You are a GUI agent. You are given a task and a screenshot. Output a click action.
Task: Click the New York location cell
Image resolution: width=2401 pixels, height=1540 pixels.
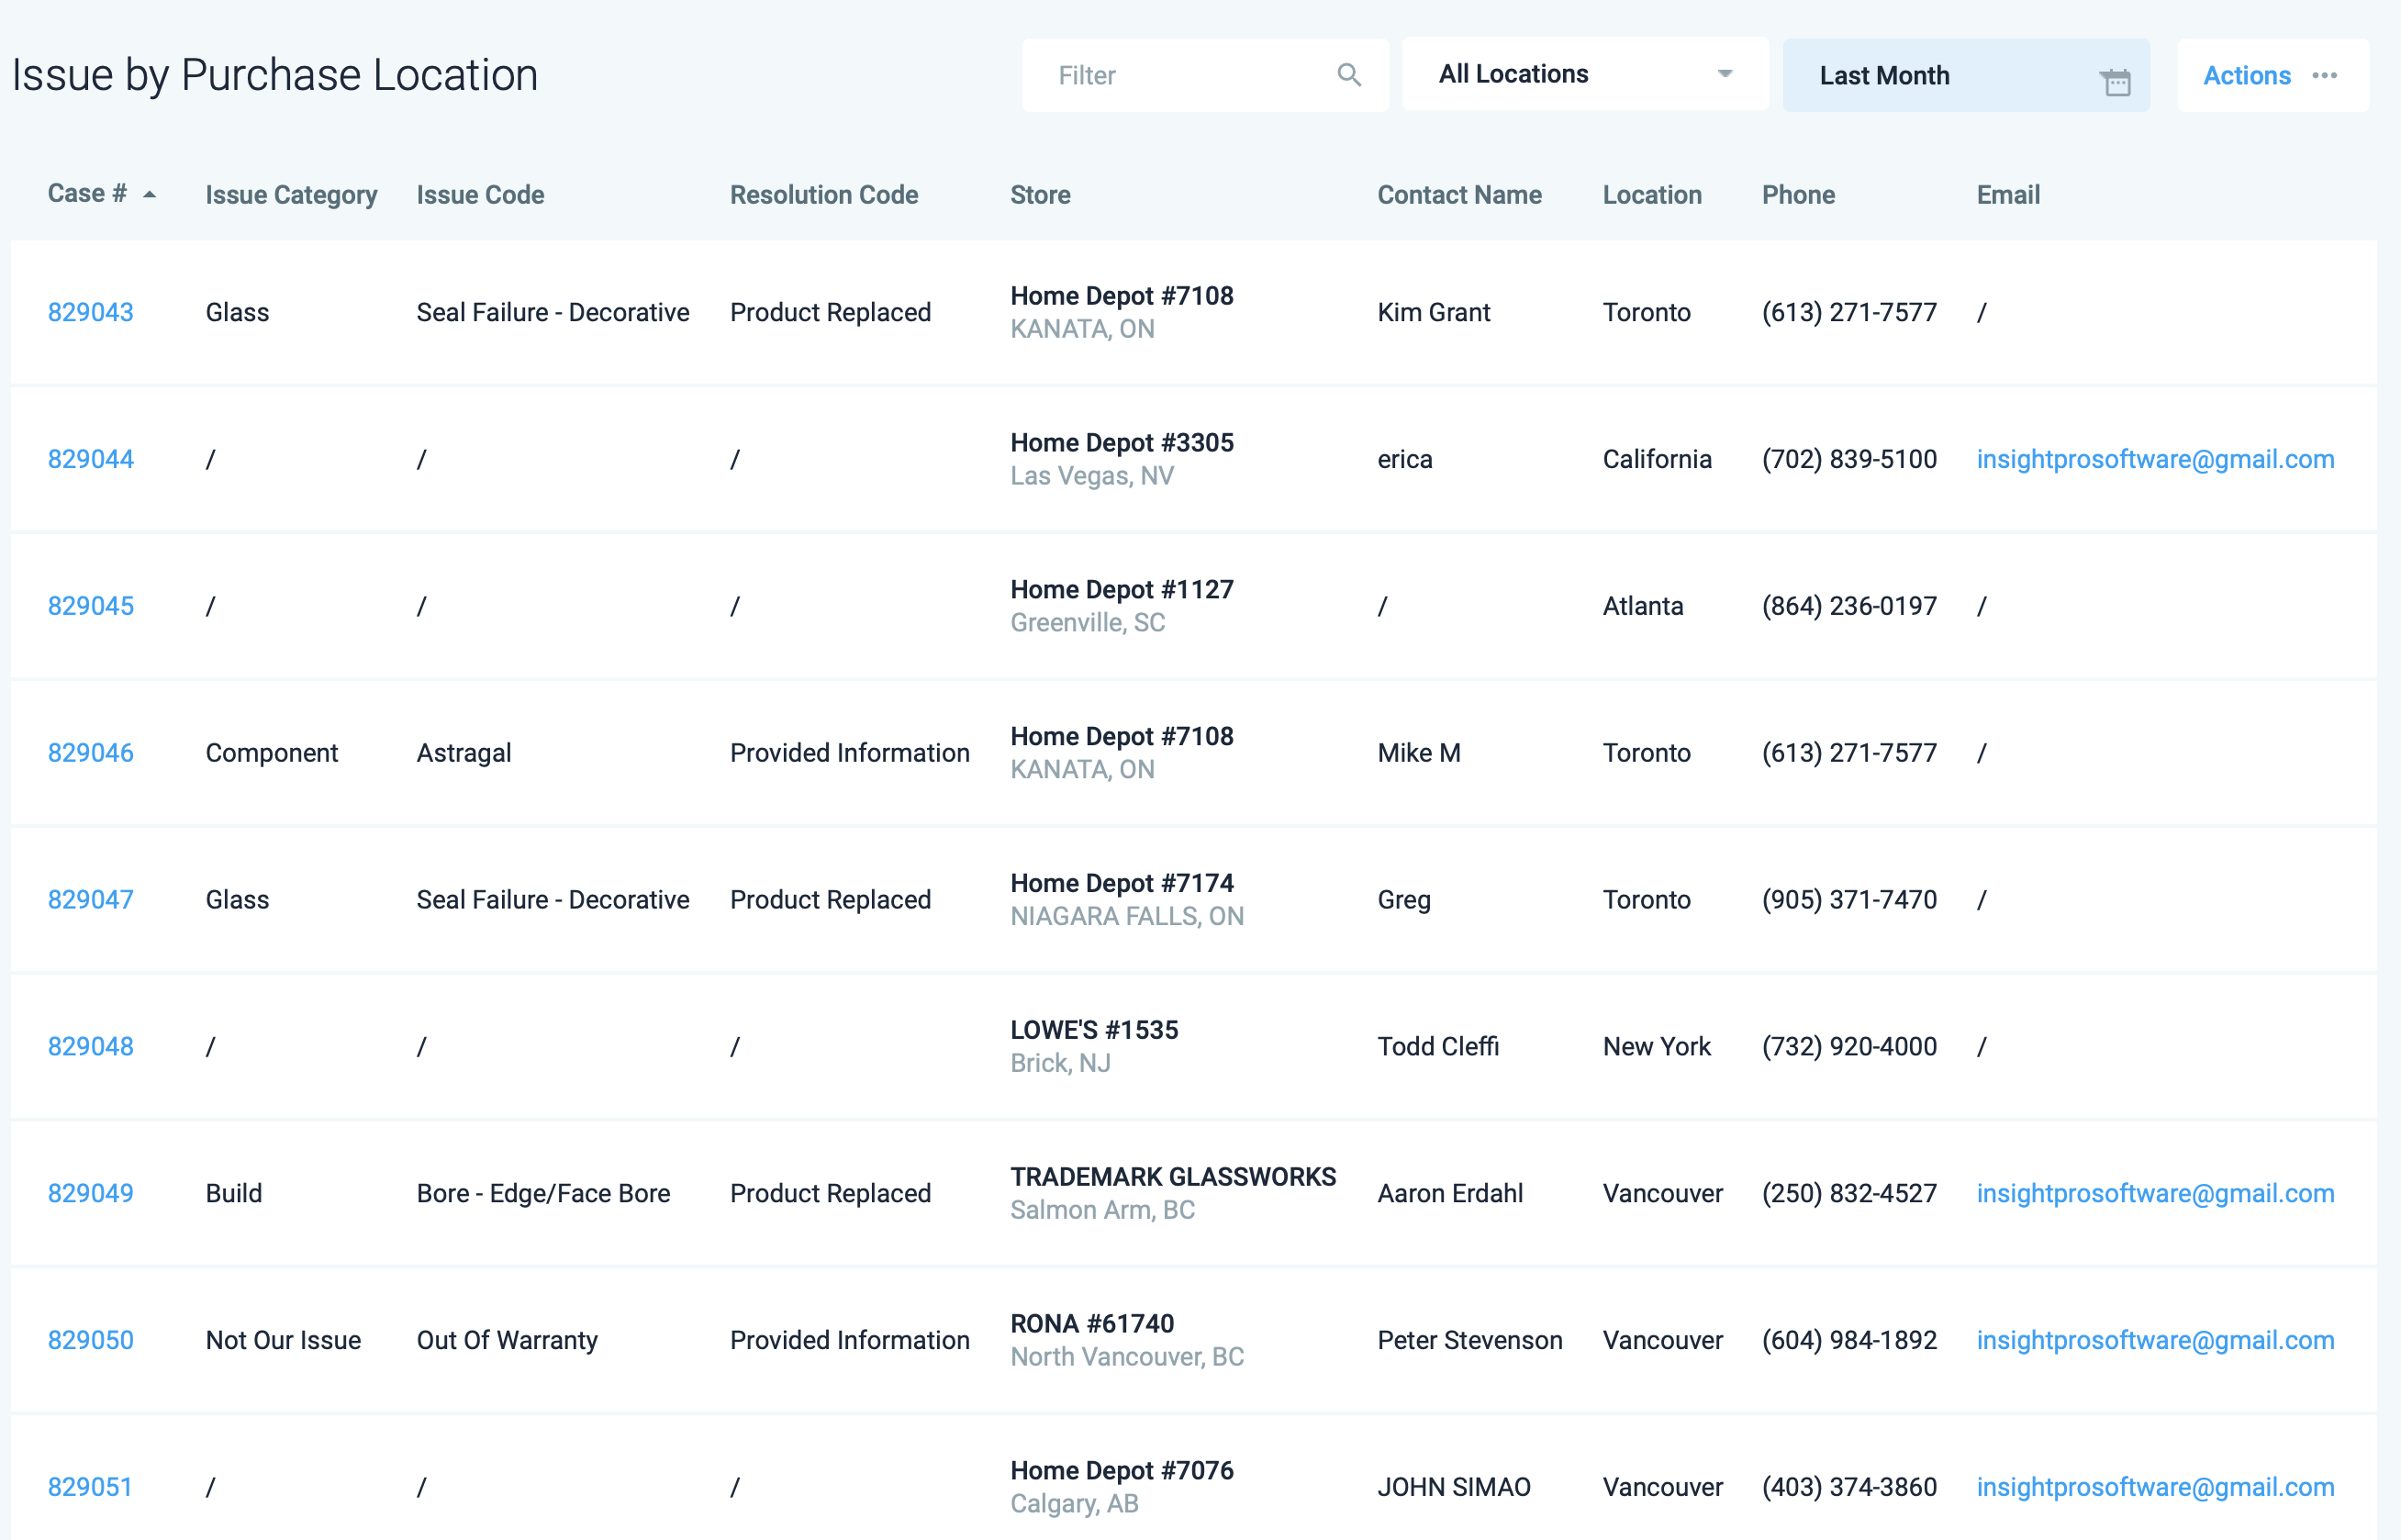[x=1657, y=1047]
